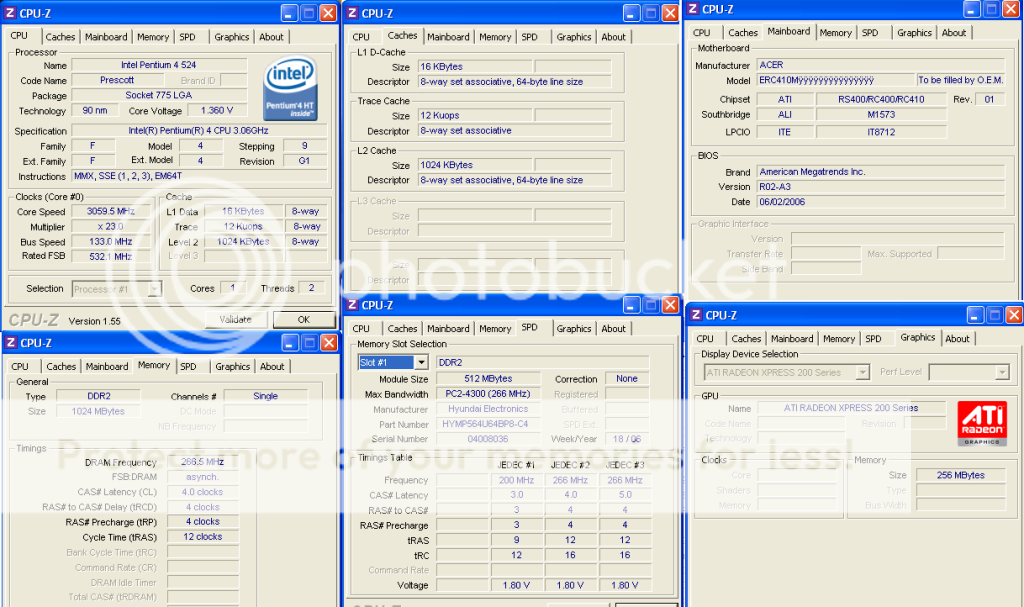Close the Memory CPU-Z window
Viewport: 1024px width, 607px height.
tap(329, 343)
